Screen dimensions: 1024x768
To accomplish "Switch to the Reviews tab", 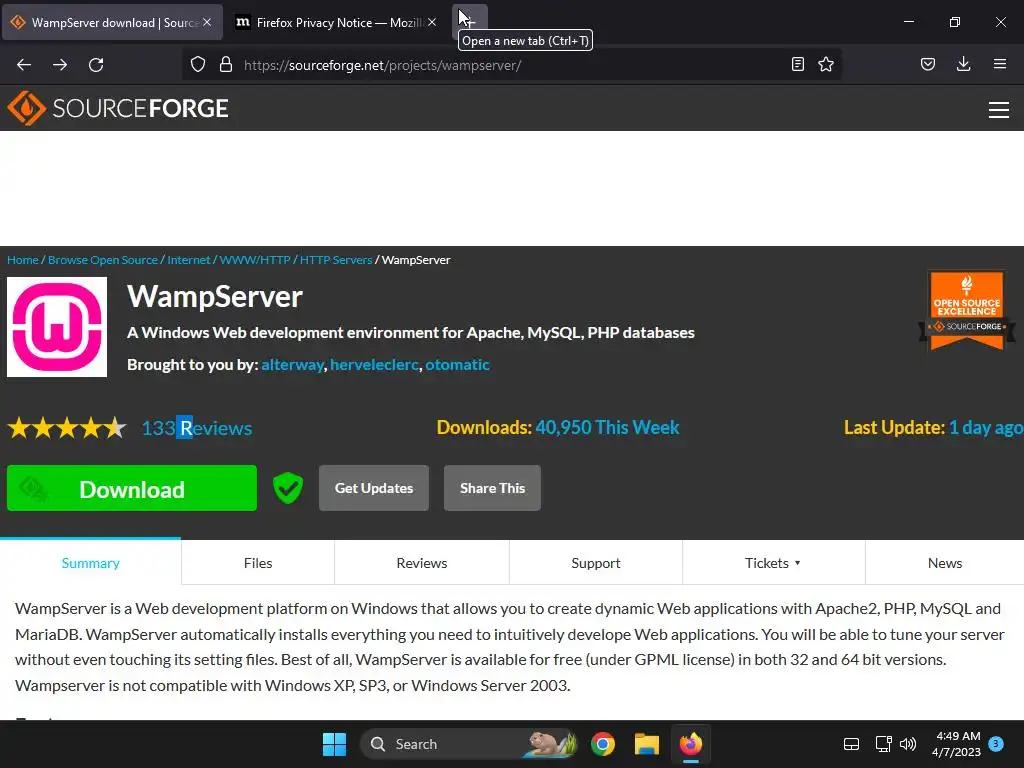I will point(422,562).
